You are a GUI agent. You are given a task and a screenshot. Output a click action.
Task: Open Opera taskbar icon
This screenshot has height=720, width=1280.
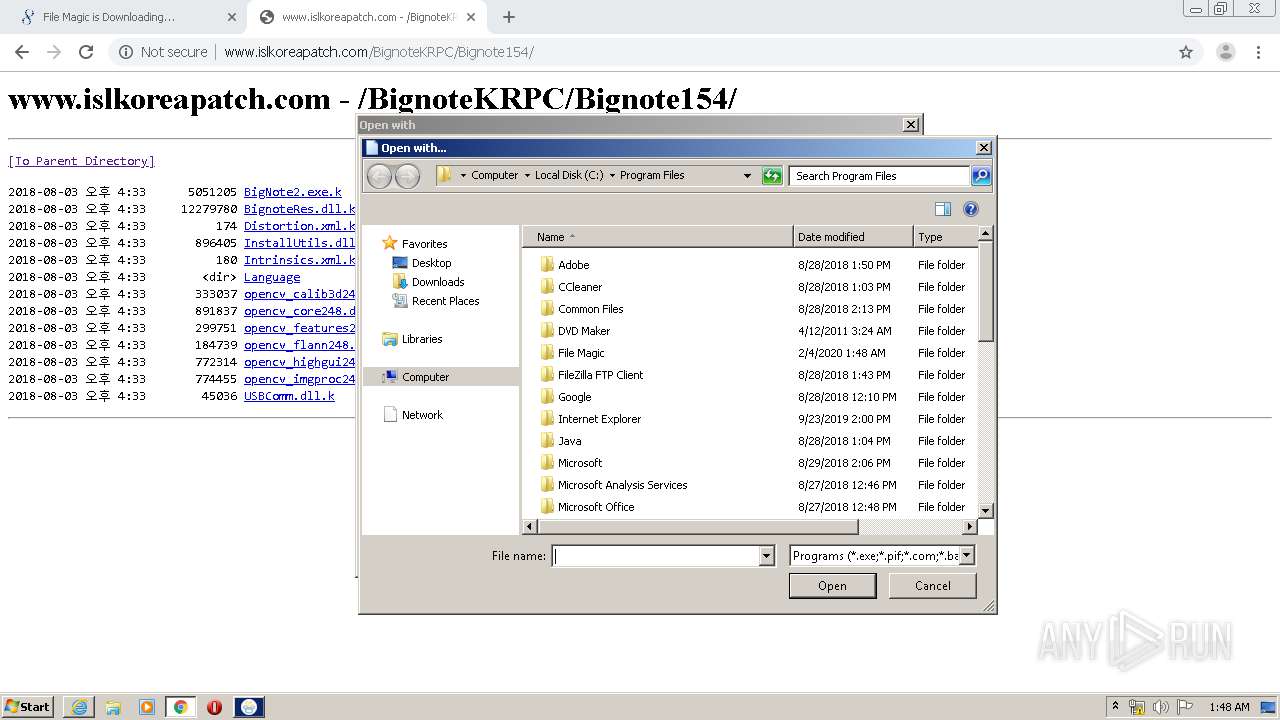pos(214,707)
